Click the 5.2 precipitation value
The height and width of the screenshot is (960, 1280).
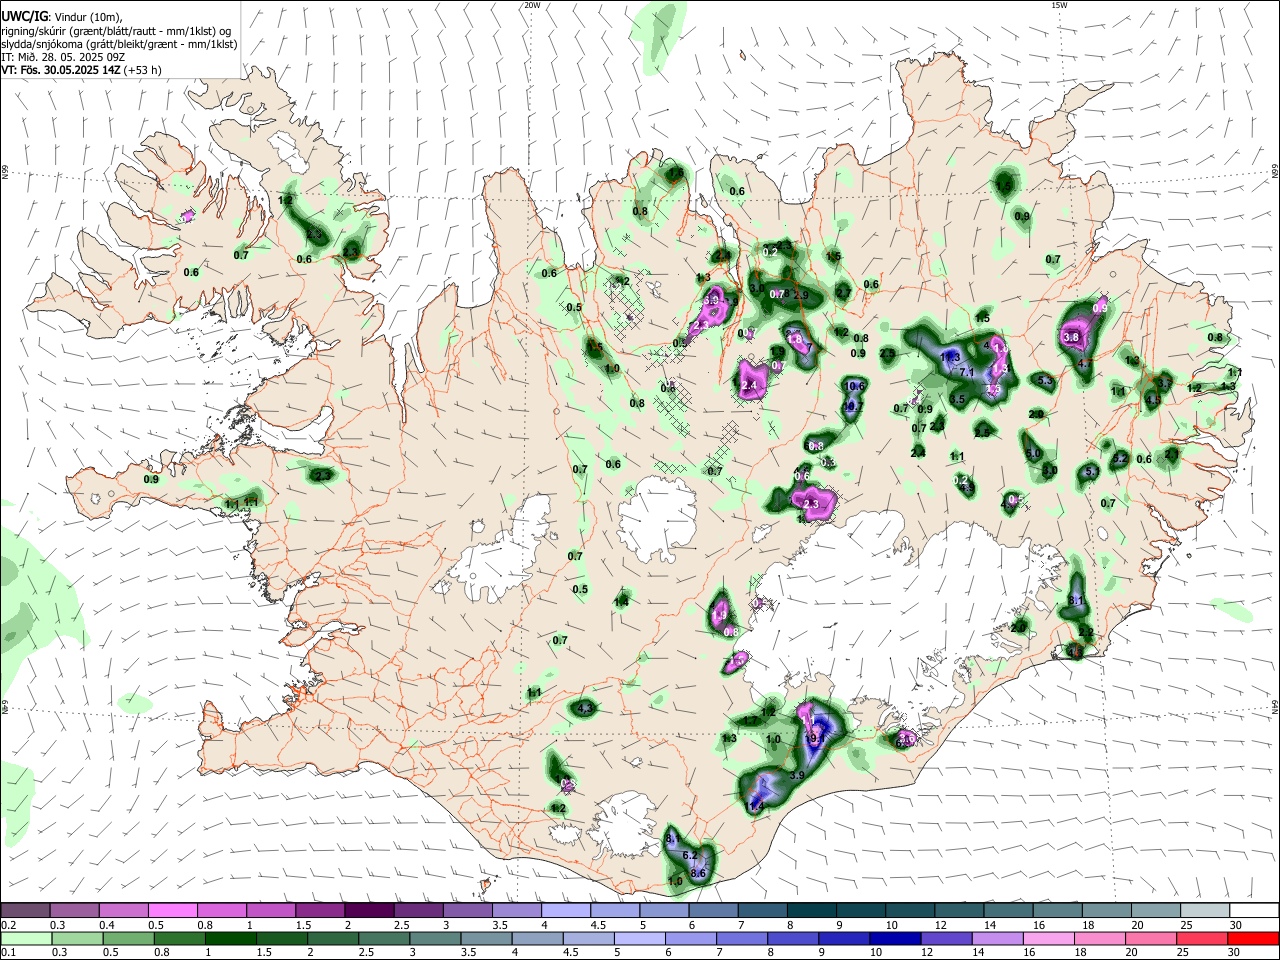pyautogui.click(x=1120, y=459)
